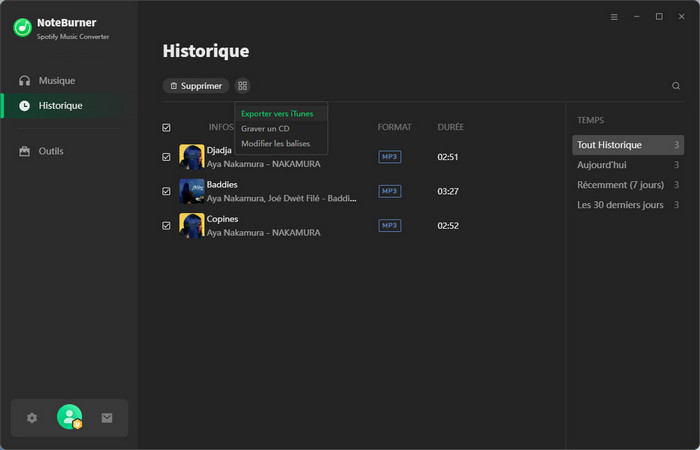This screenshot has width=700, height=450.
Task: Click duration 02:51
Action: 448,157
